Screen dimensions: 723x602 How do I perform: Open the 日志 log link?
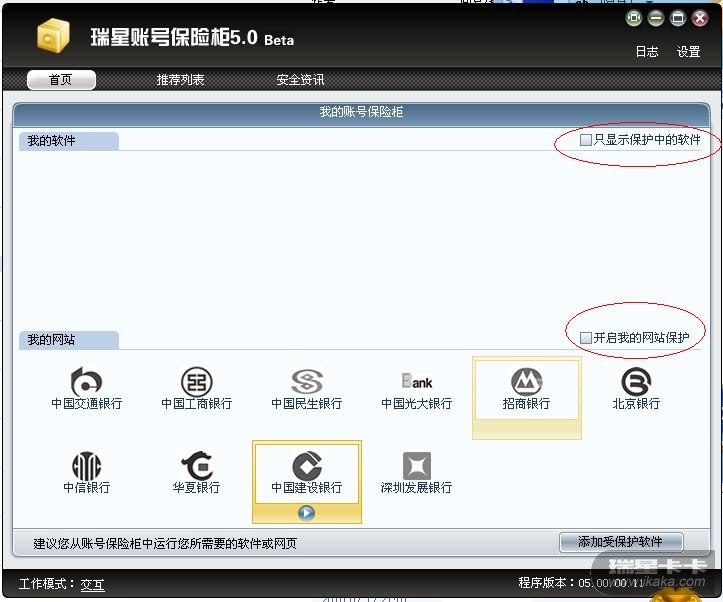pyautogui.click(x=647, y=51)
